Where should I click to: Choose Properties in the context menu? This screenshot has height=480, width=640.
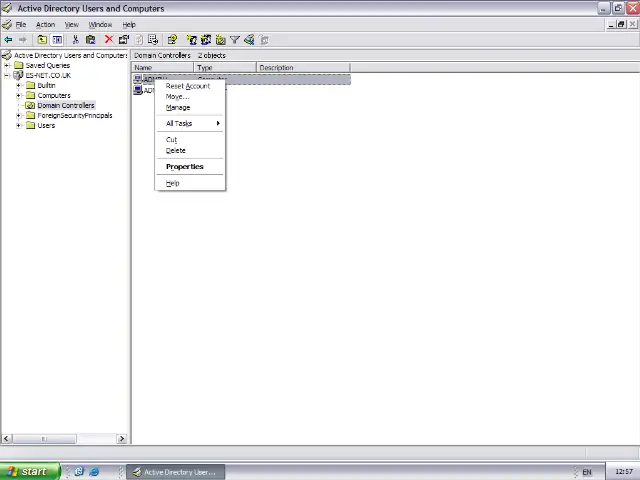point(190,167)
